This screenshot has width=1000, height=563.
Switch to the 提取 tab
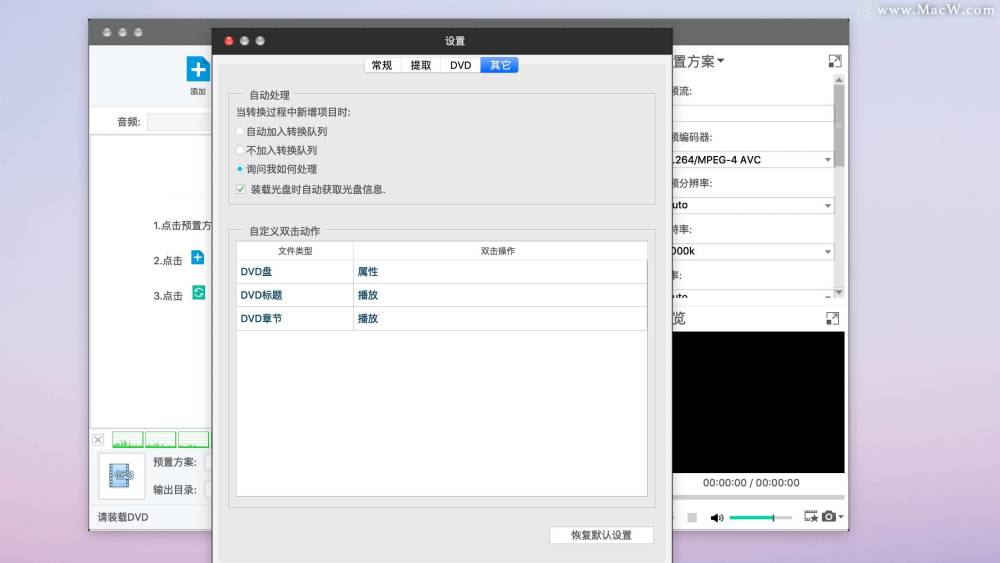(x=421, y=65)
